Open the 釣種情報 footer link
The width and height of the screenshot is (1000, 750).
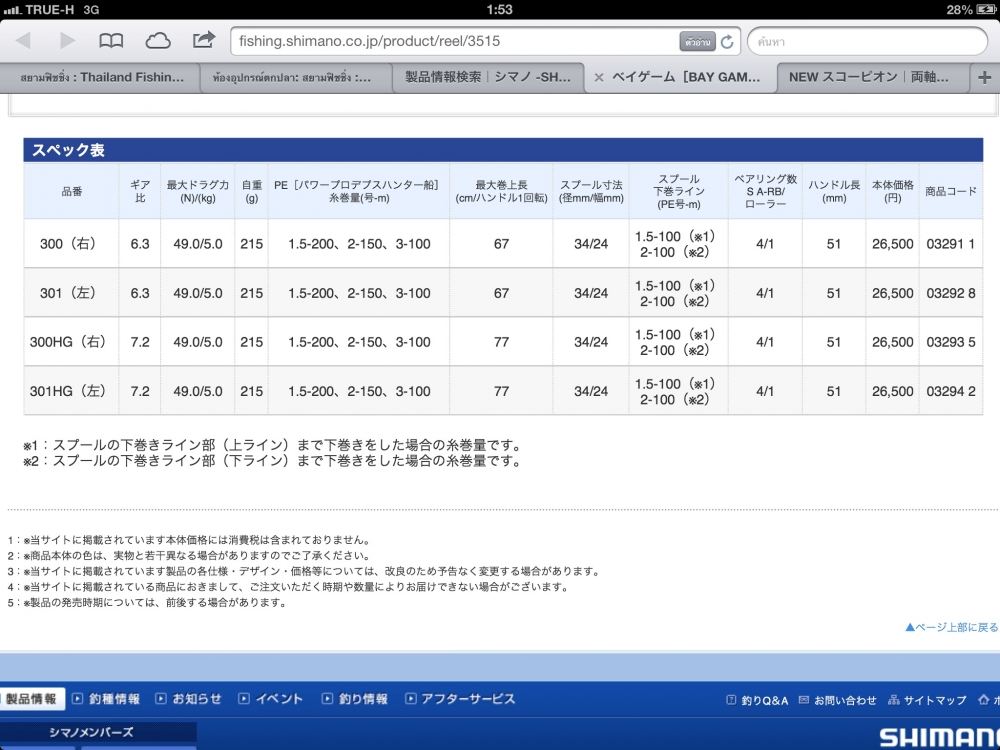(x=107, y=699)
